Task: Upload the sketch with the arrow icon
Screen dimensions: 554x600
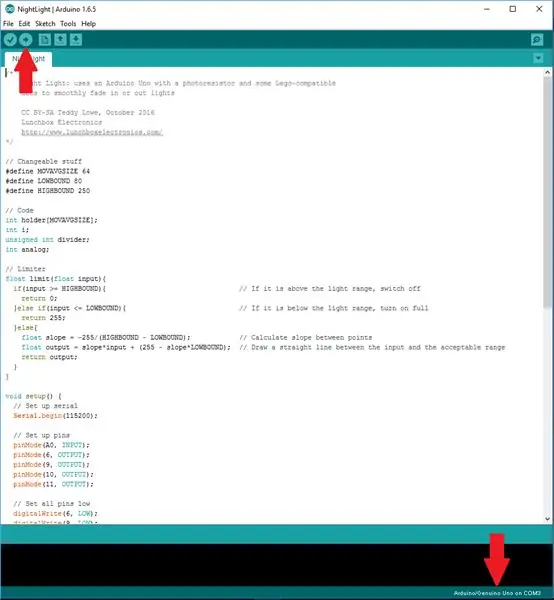Action: (x=26, y=40)
